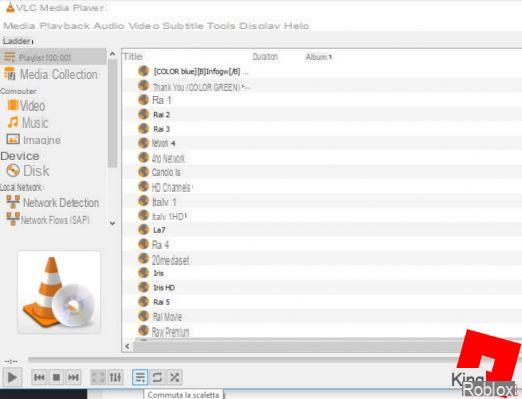Open the Audio menu
This screenshot has height=399, width=522.
tap(109, 26)
